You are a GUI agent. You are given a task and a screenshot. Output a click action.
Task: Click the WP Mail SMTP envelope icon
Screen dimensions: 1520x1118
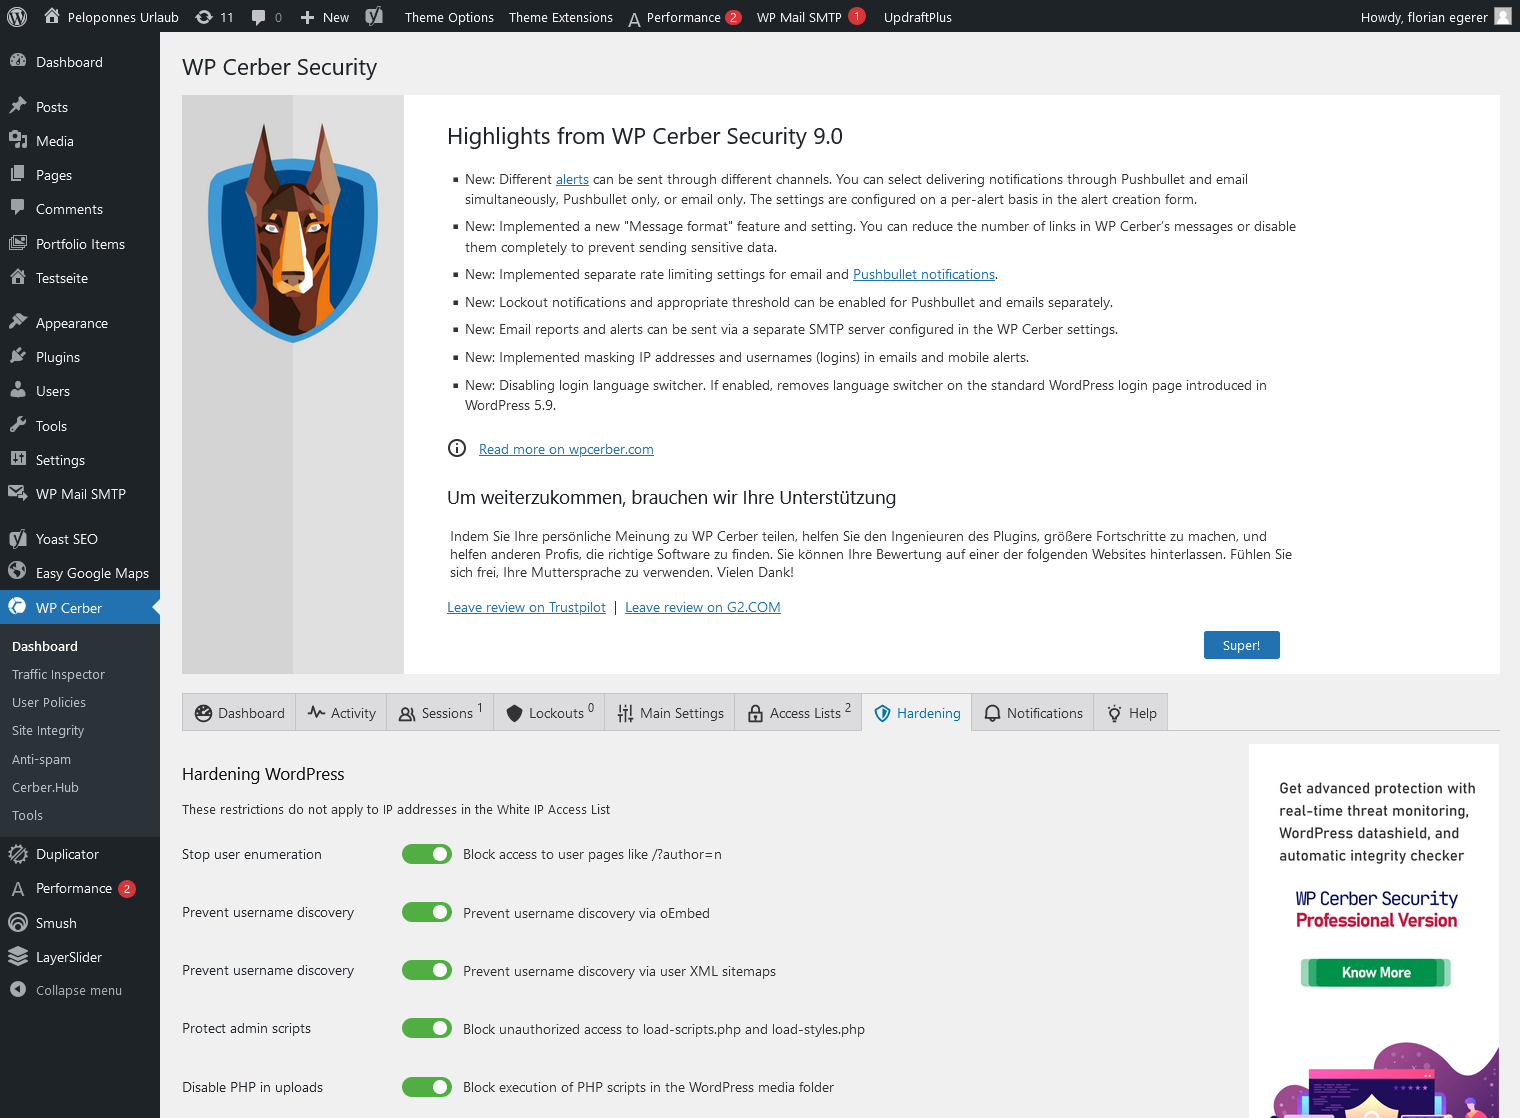(x=18, y=493)
